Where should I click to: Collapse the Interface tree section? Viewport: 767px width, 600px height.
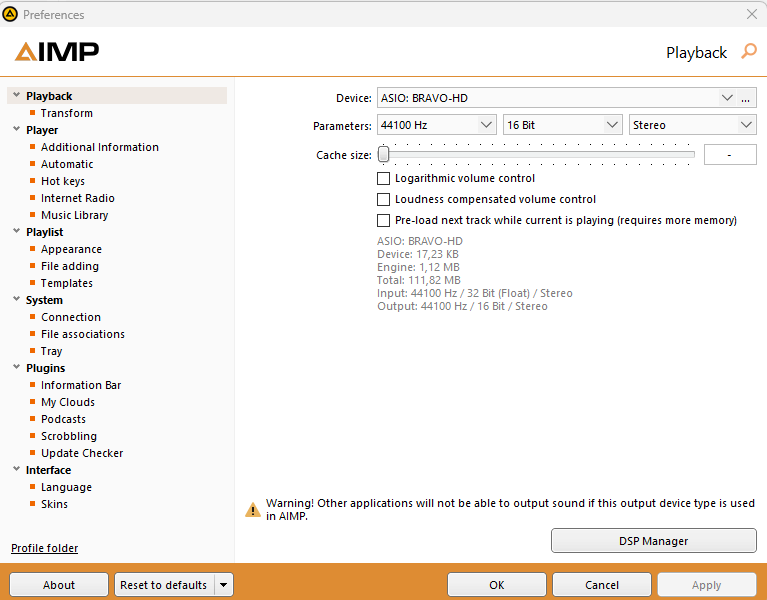pyautogui.click(x=17, y=469)
